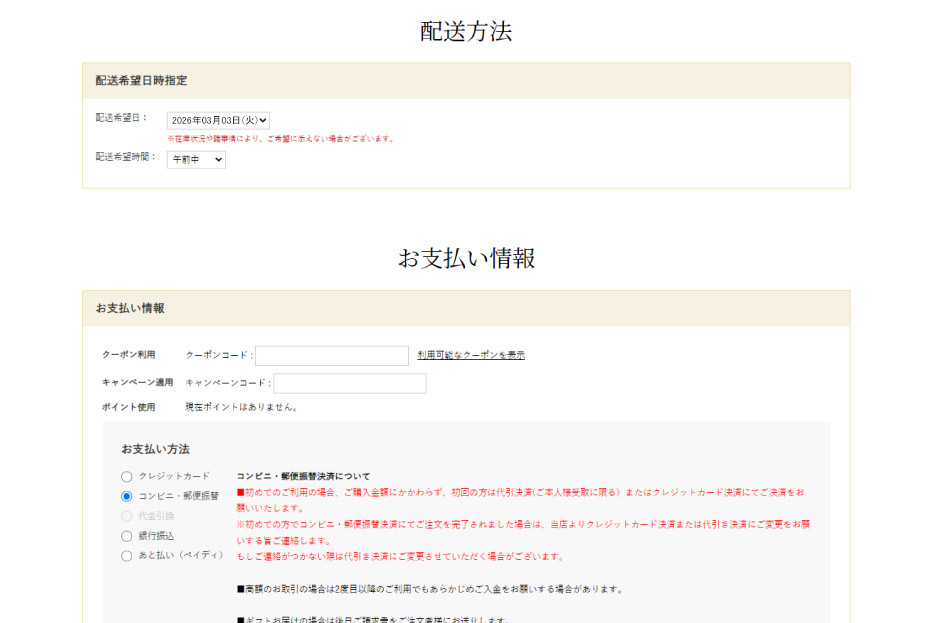The width and height of the screenshot is (945, 623).
Task: Click the ポイント使用 label
Action: [x=129, y=407]
